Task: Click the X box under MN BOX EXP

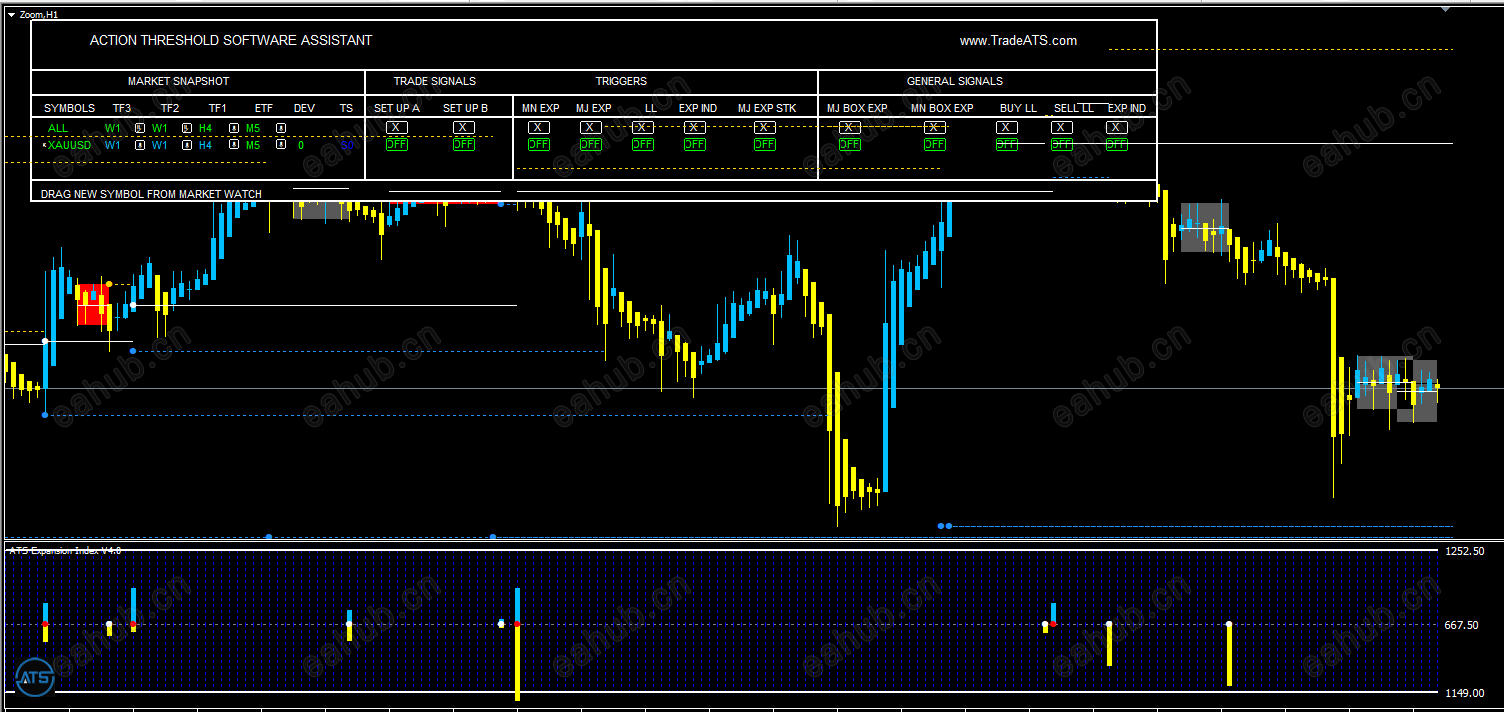Action: 935,127
